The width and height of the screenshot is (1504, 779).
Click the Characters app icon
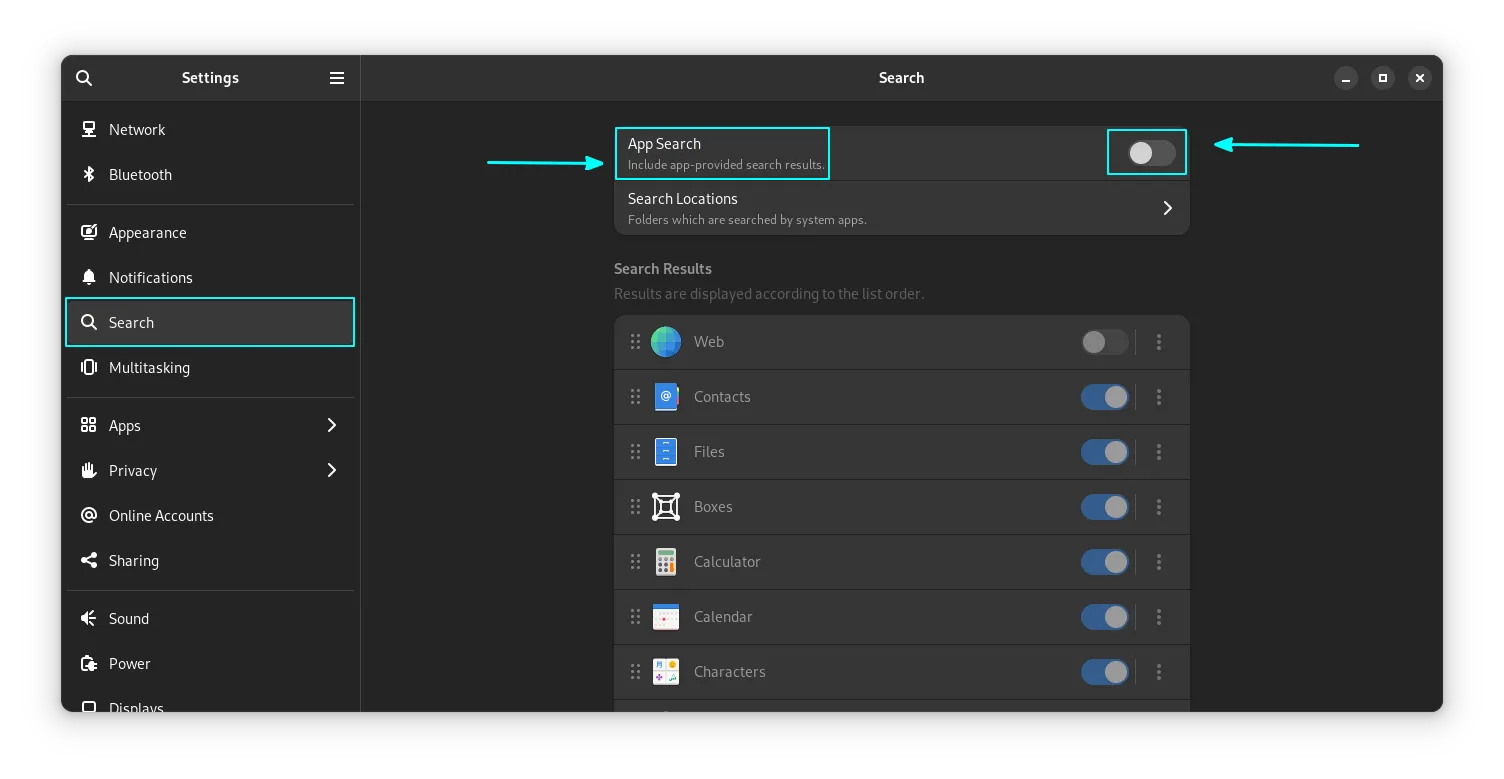click(x=666, y=672)
